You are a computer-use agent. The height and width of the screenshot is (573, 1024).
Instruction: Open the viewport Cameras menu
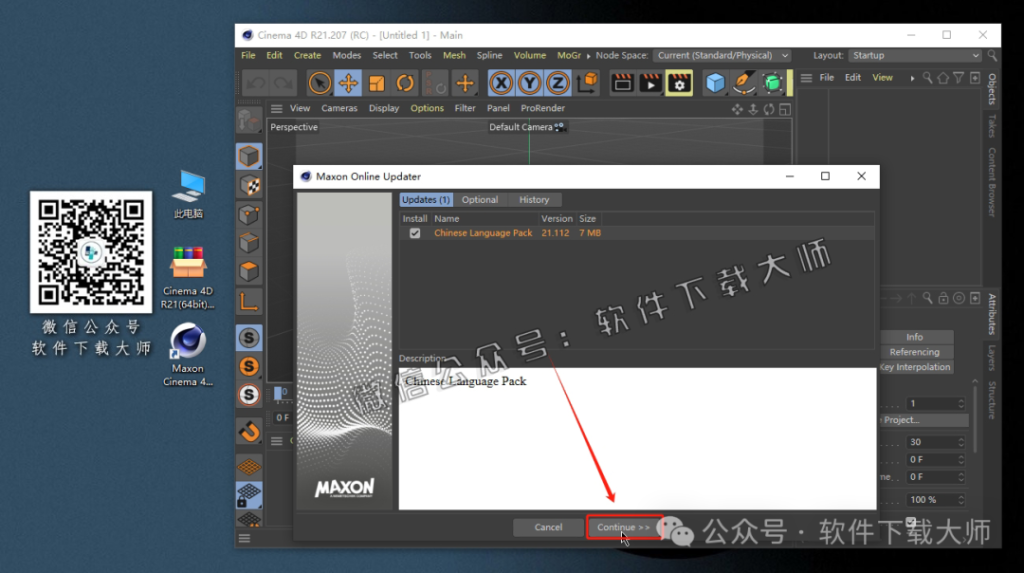[339, 108]
